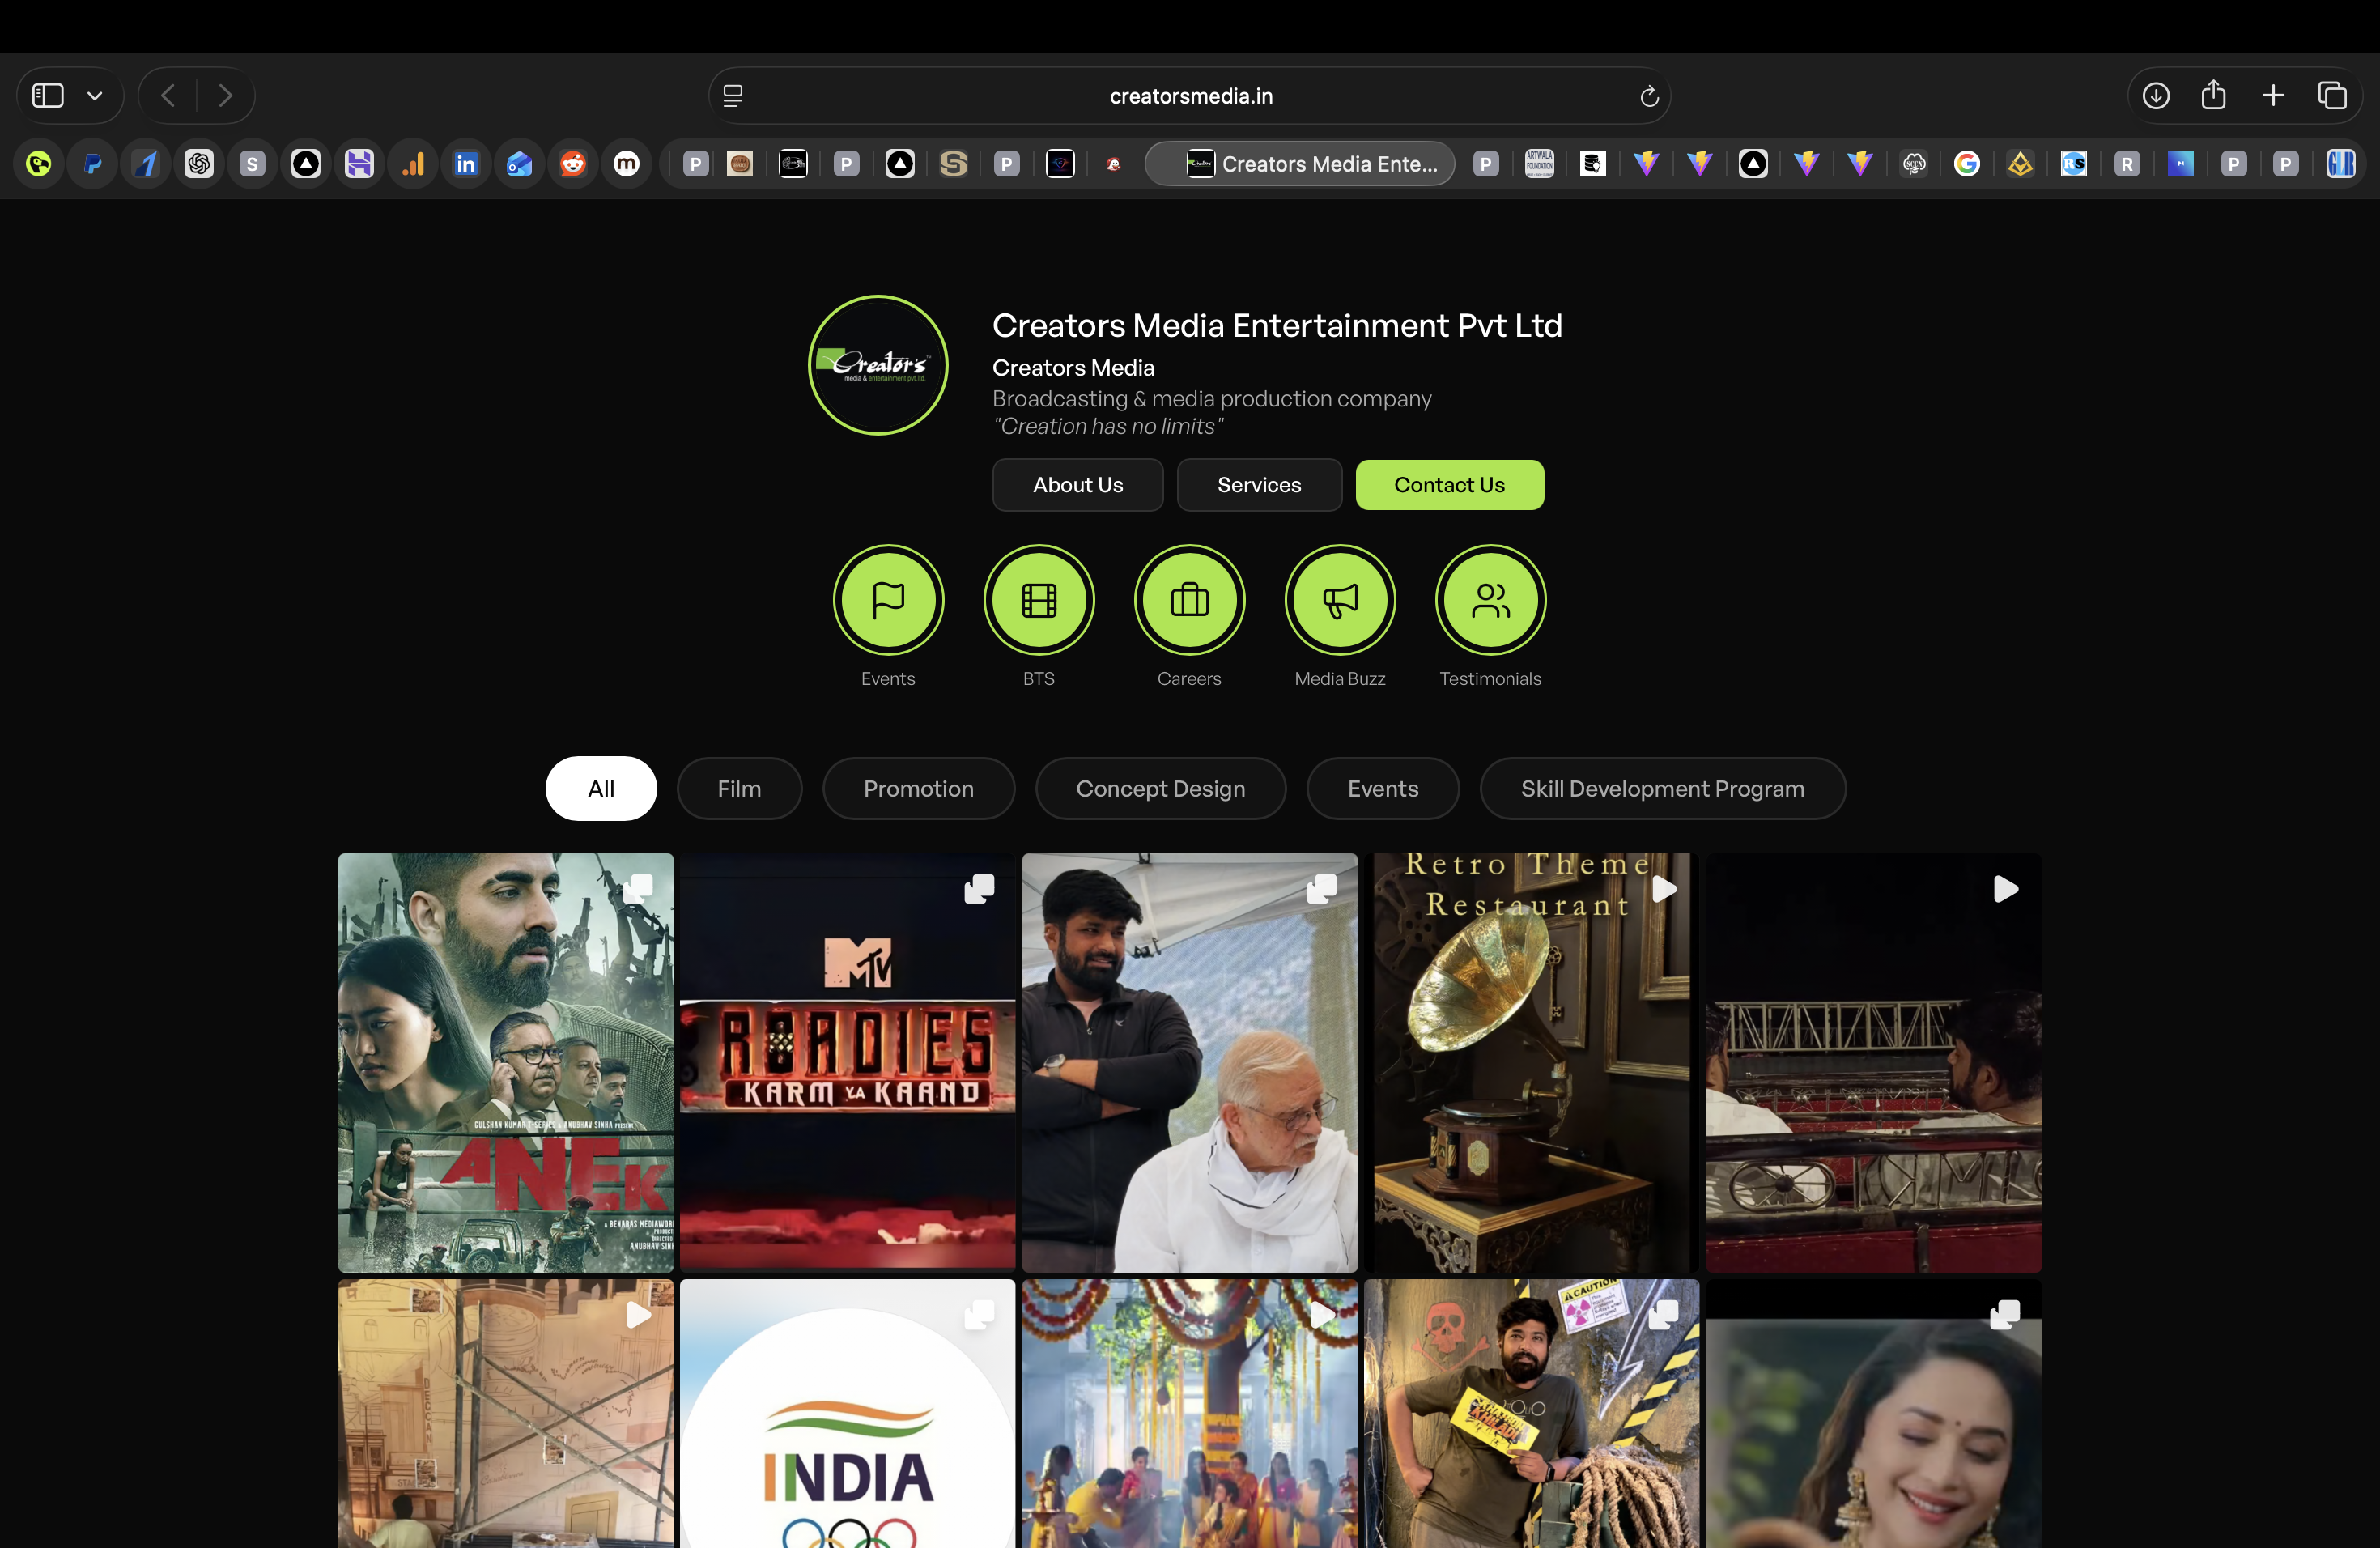This screenshot has width=2380, height=1548.
Task: Select the Skill Development Program filter
Action: 1663,788
